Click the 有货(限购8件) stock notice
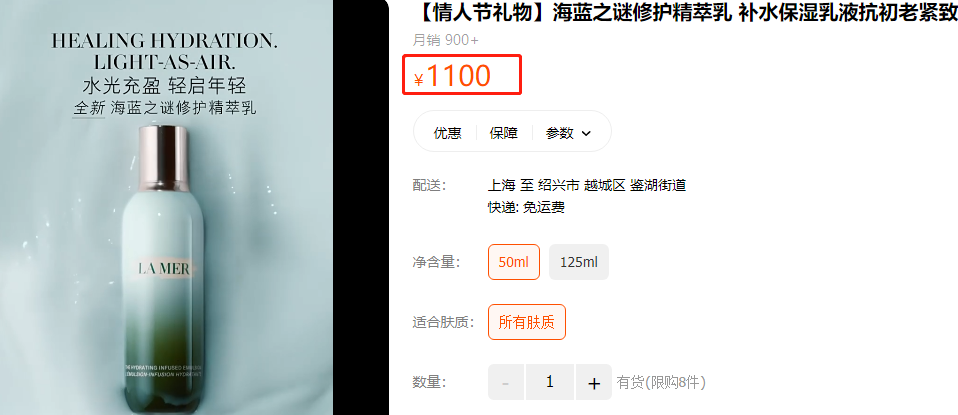 click(x=661, y=383)
